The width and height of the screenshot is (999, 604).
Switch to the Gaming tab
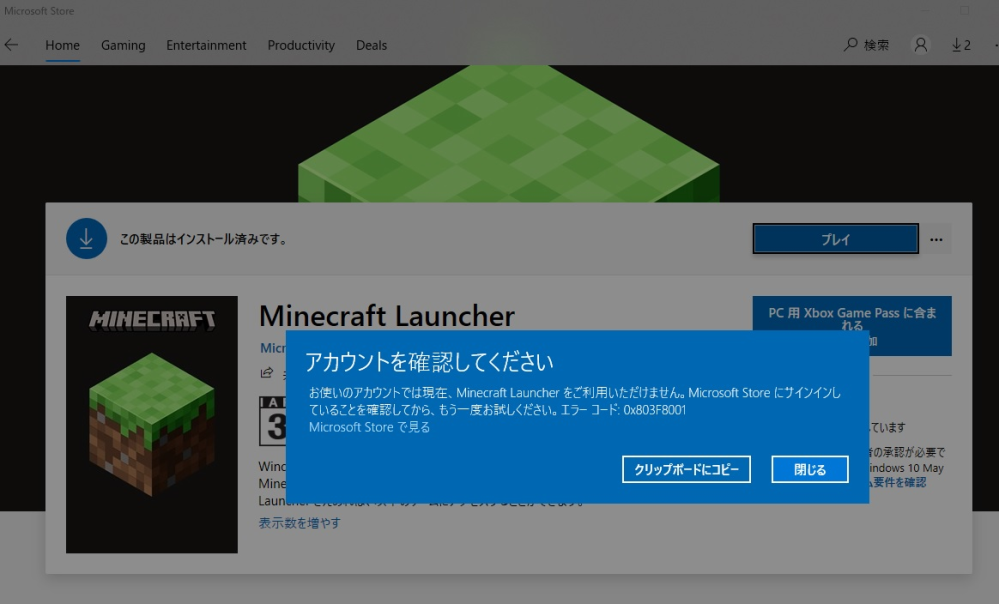point(122,45)
